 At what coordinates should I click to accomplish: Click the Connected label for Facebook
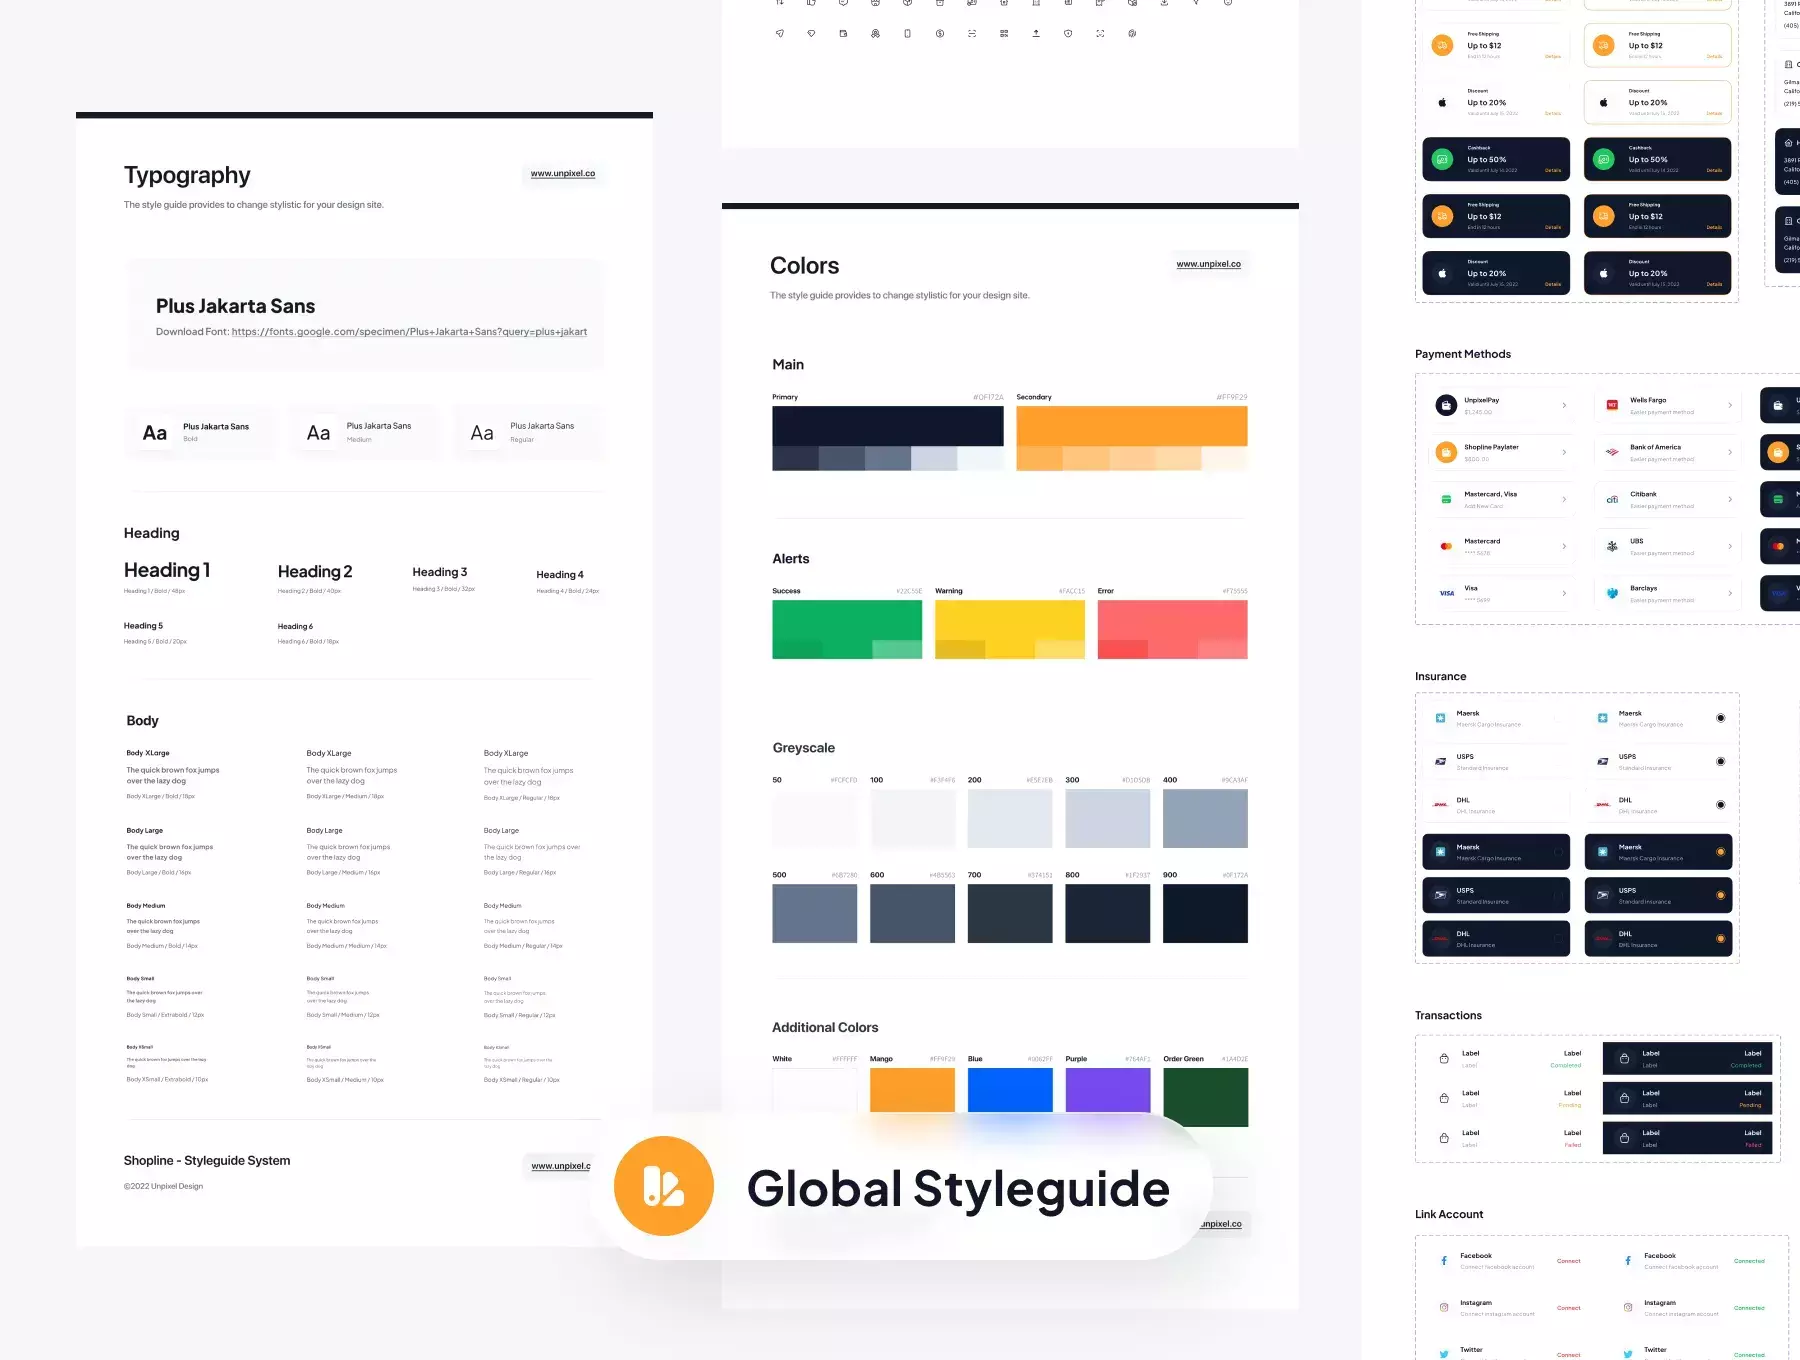tap(1749, 1261)
